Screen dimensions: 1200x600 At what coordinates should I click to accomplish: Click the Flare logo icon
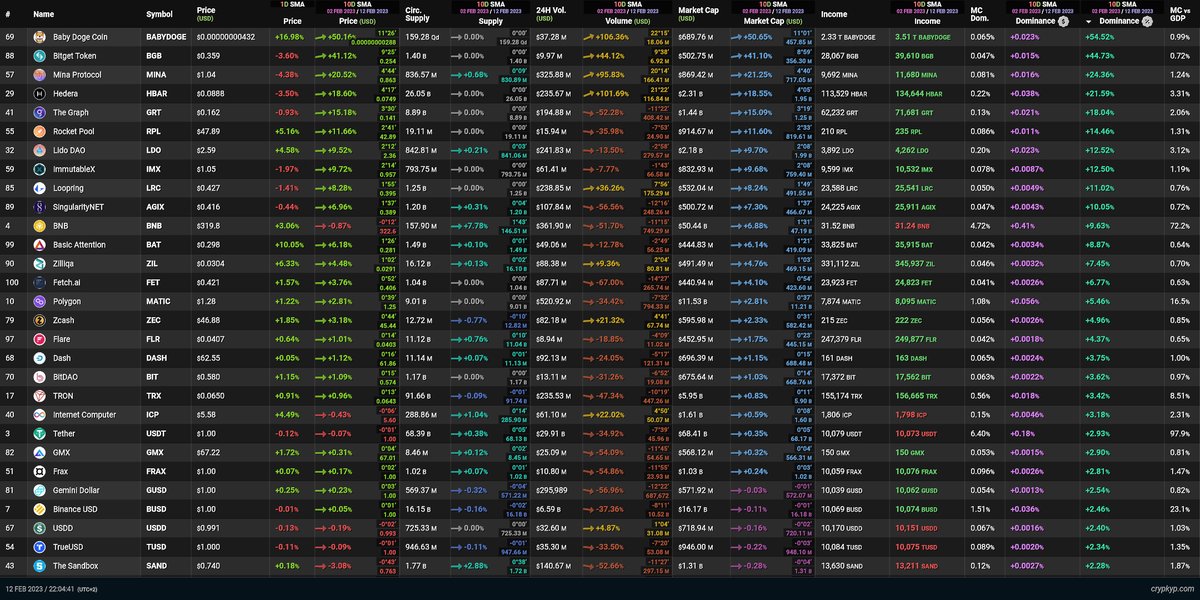(39, 339)
